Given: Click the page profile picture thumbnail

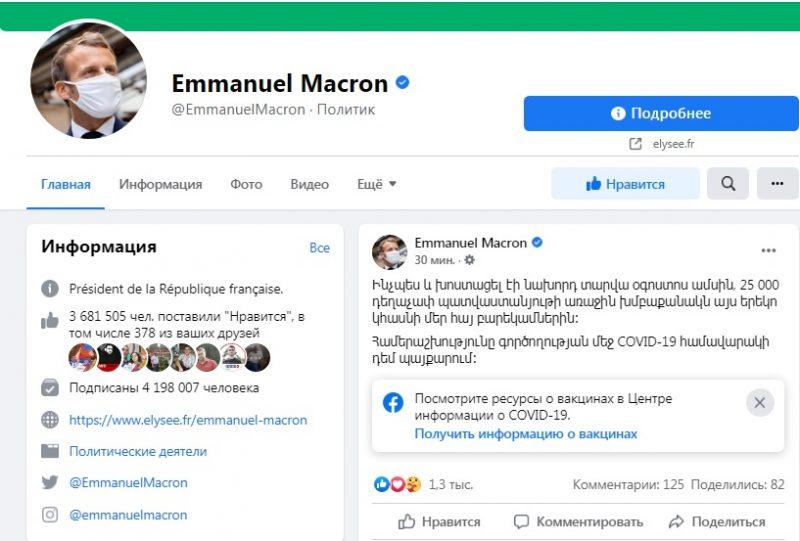Looking at the screenshot, I should (88, 79).
